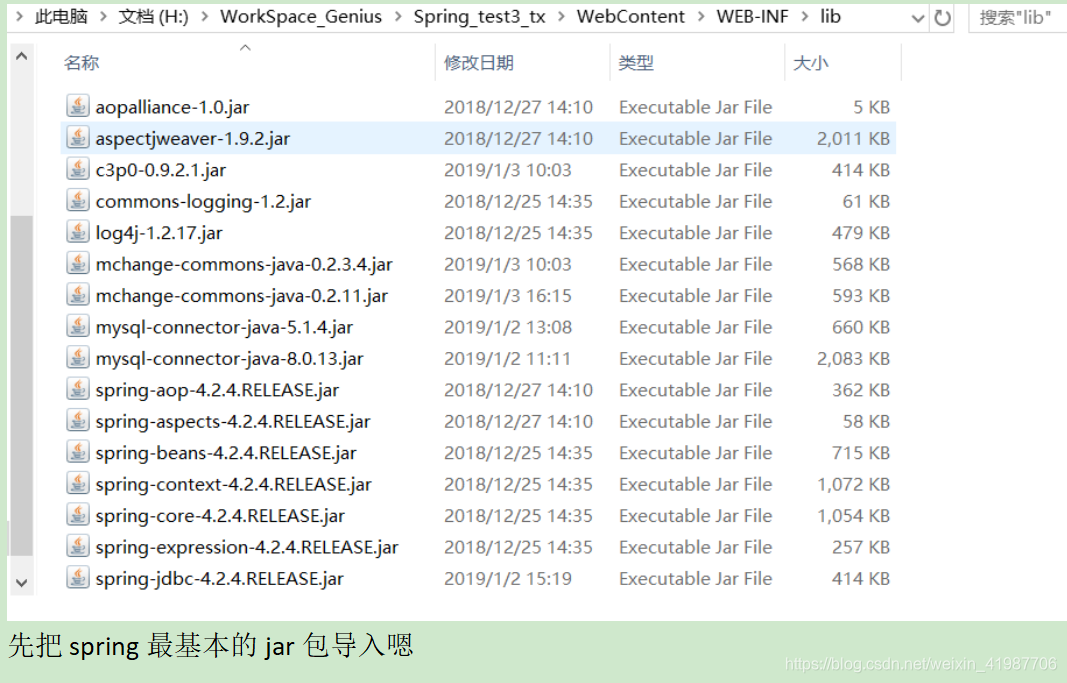Screen dimensions: 1067x683
Task: Click the mysql-connector-java-8.0.13.jar icon
Action: pyautogui.click(x=78, y=358)
